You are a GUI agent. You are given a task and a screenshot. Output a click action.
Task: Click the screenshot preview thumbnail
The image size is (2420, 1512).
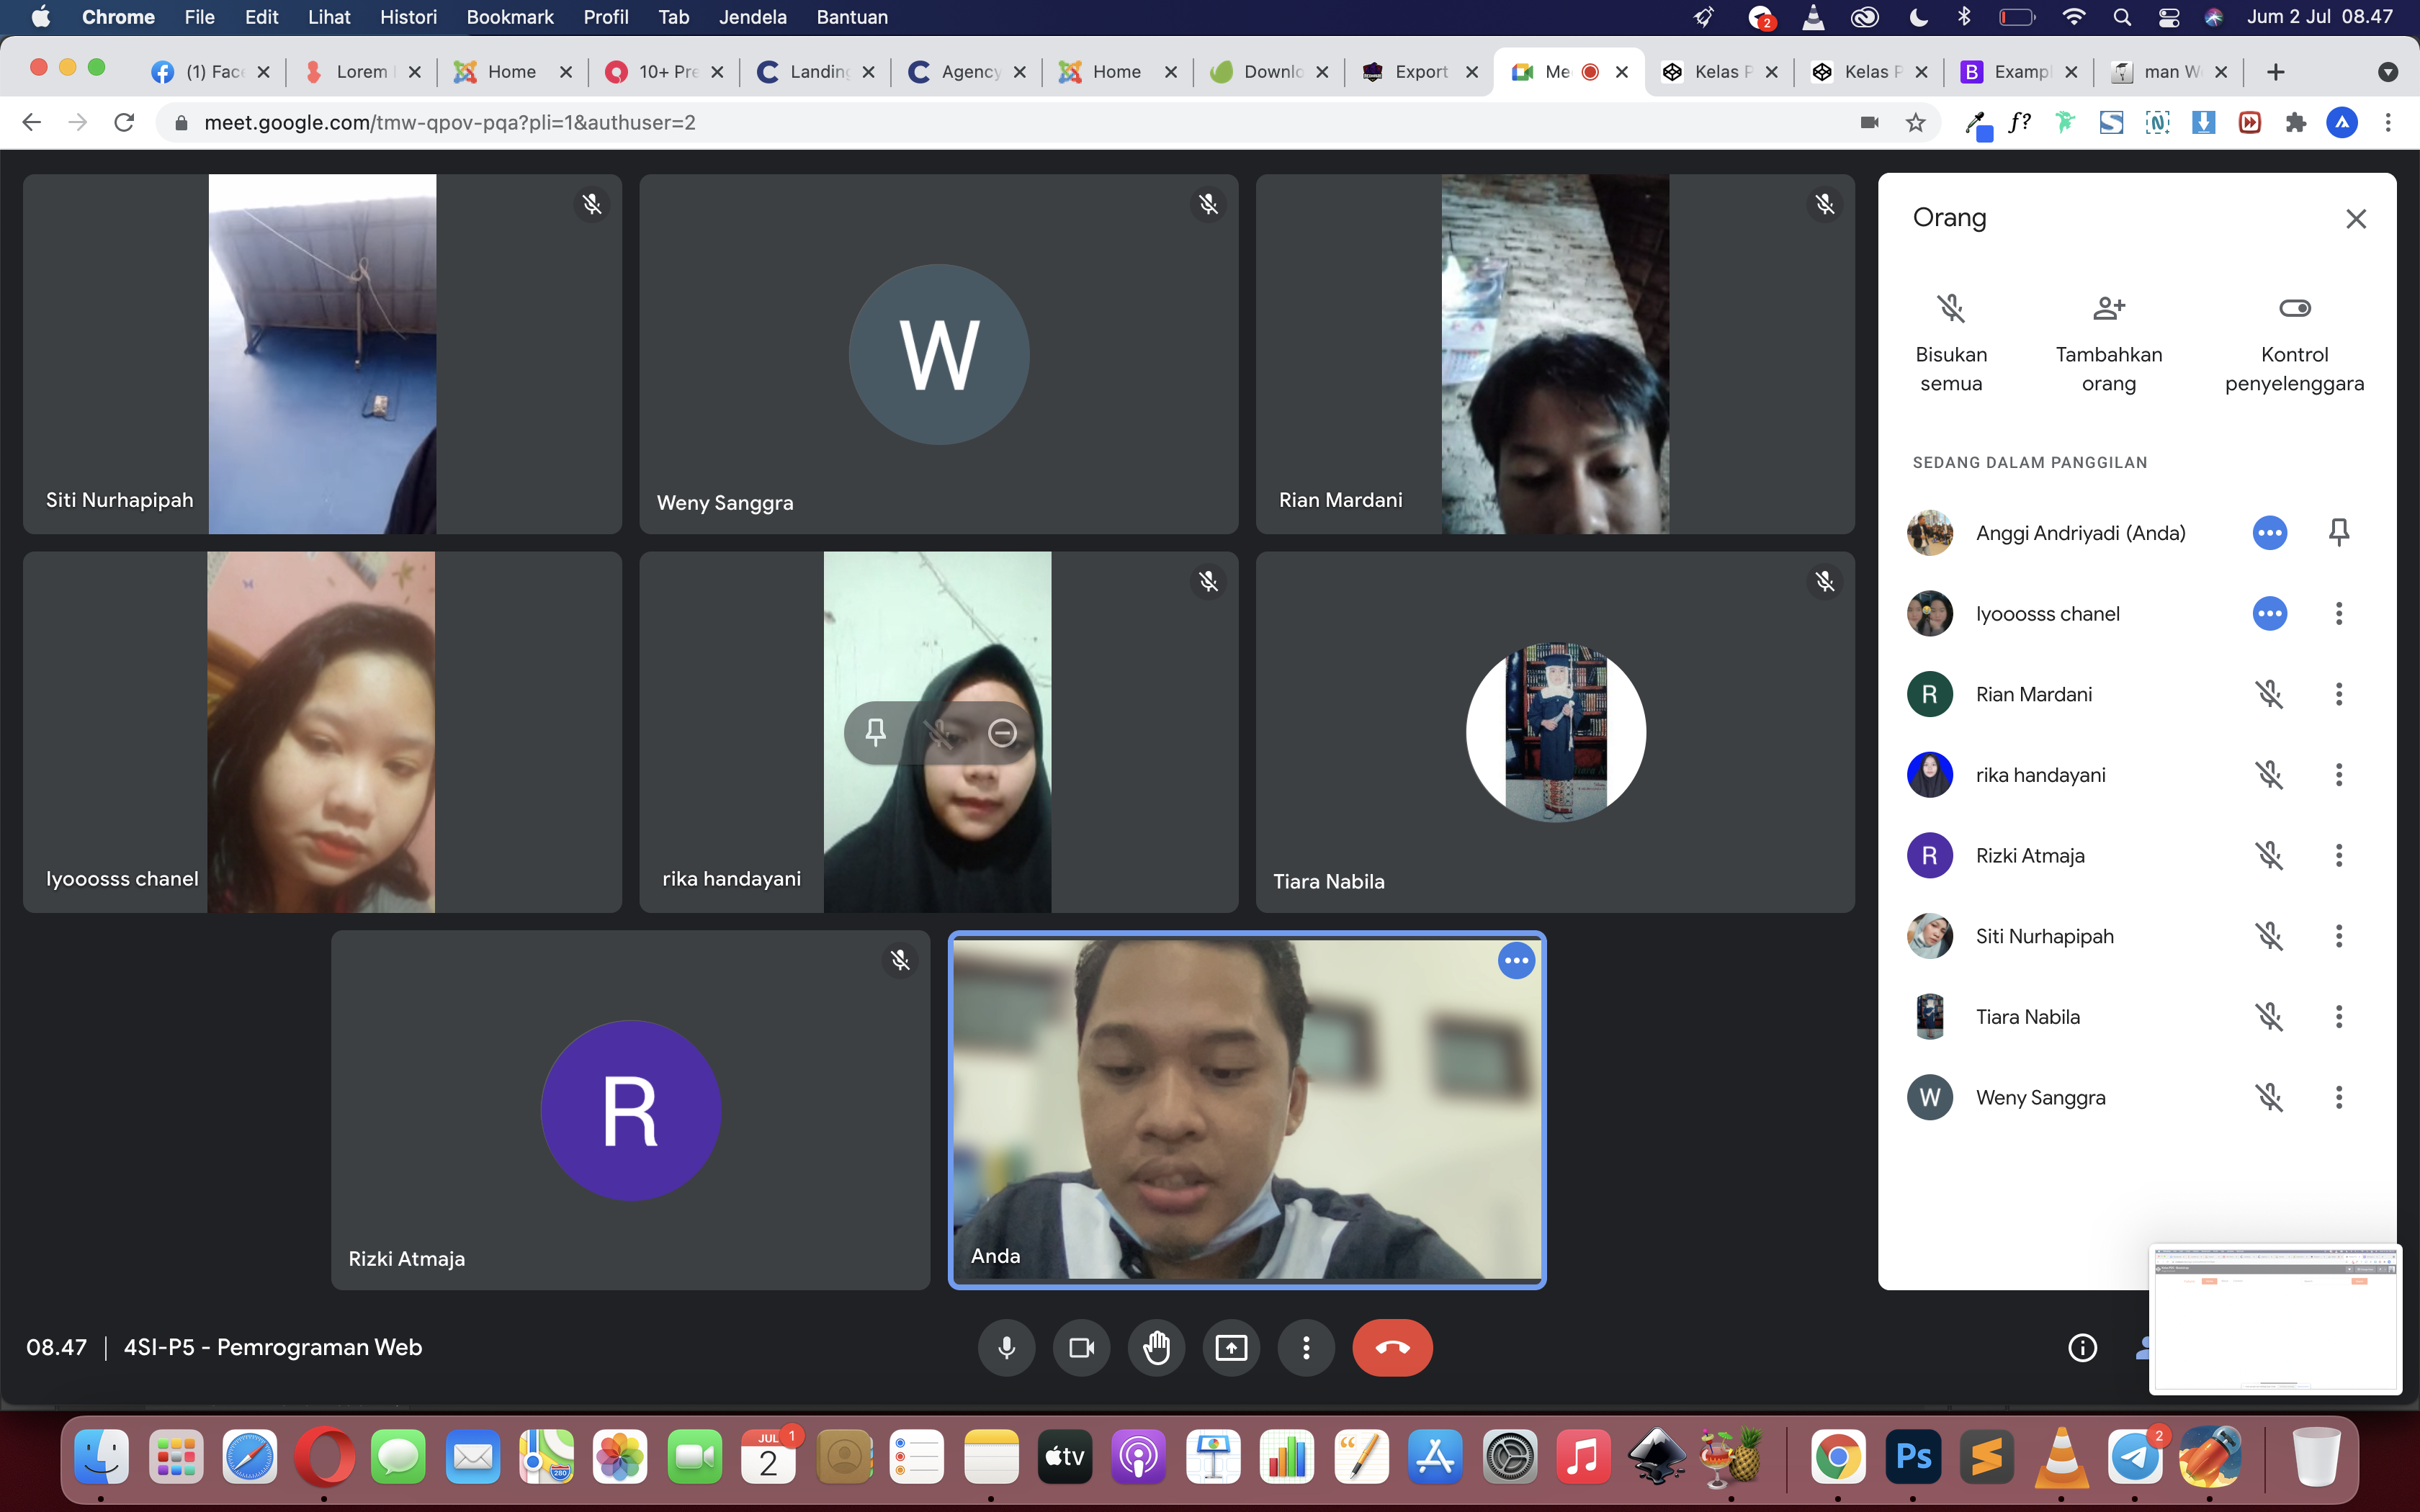point(2275,1319)
